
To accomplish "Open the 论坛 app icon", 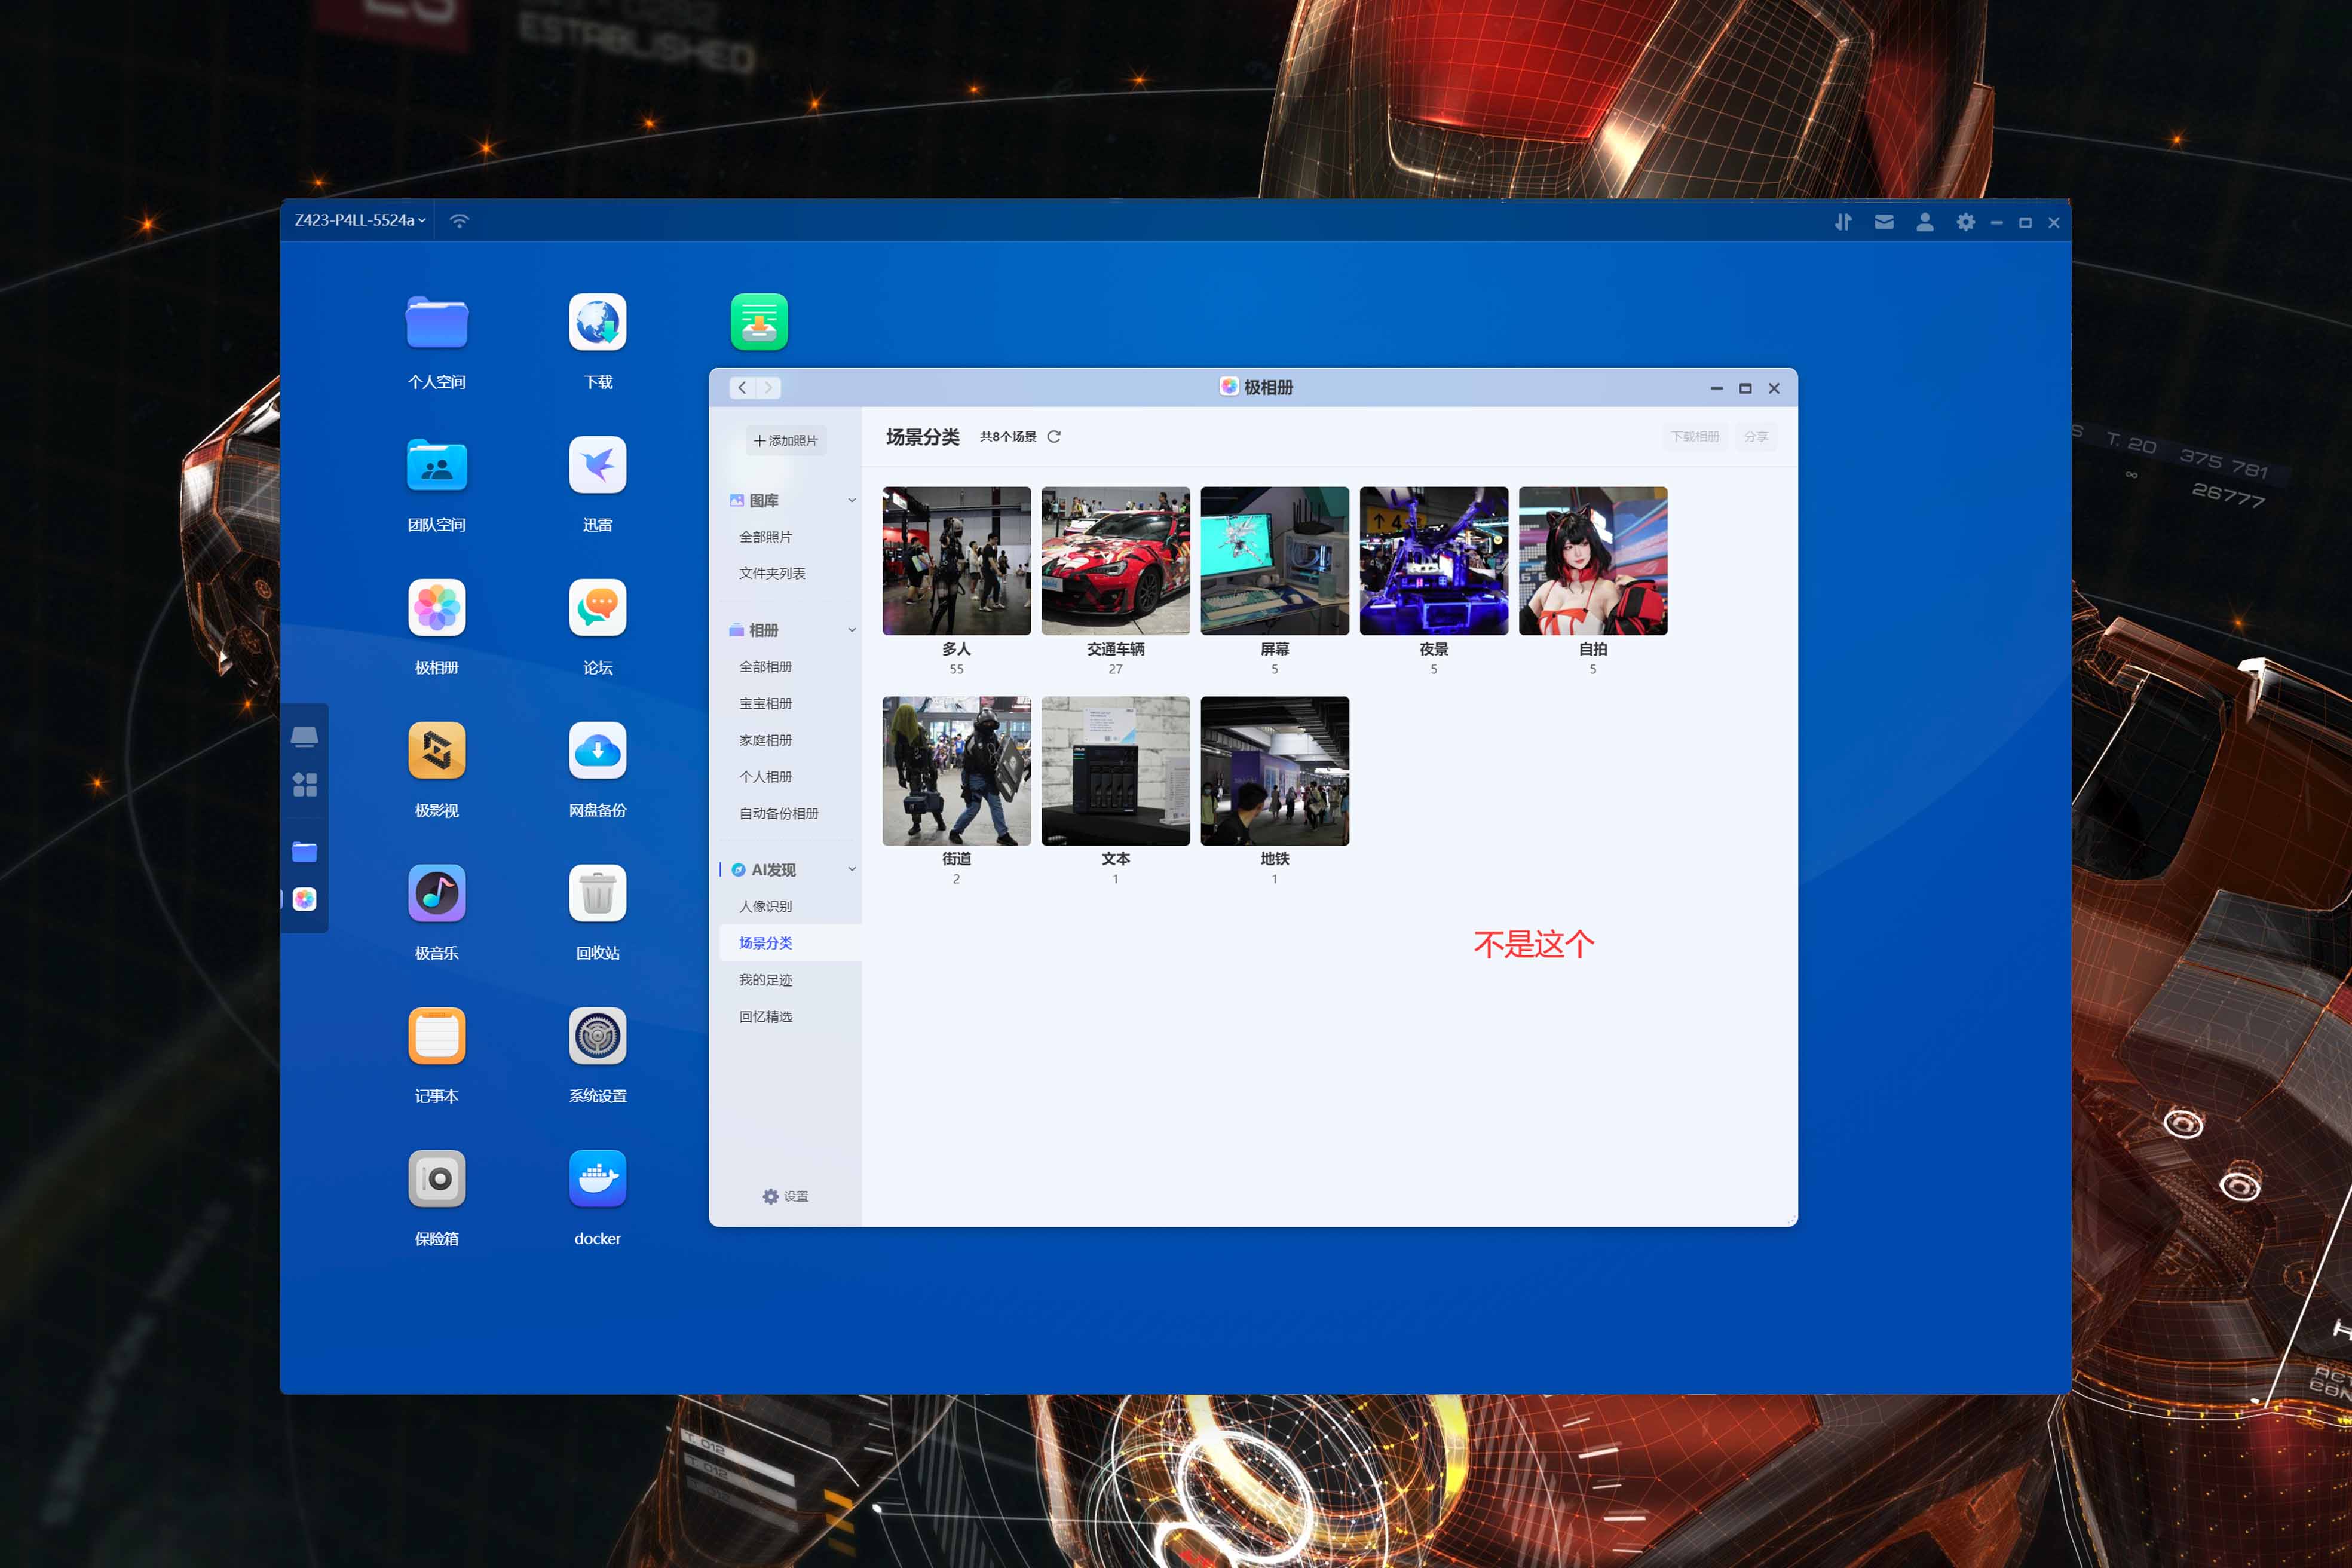I will pos(597,608).
